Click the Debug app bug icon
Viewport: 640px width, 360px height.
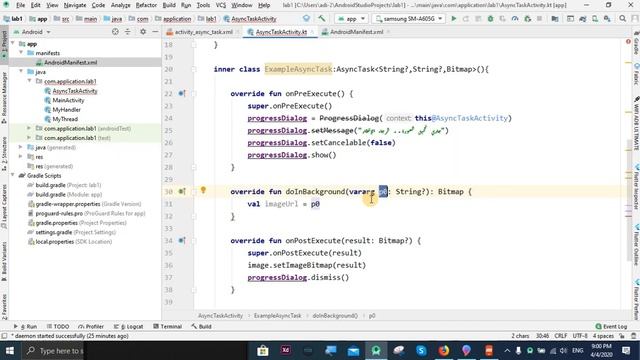490,19
